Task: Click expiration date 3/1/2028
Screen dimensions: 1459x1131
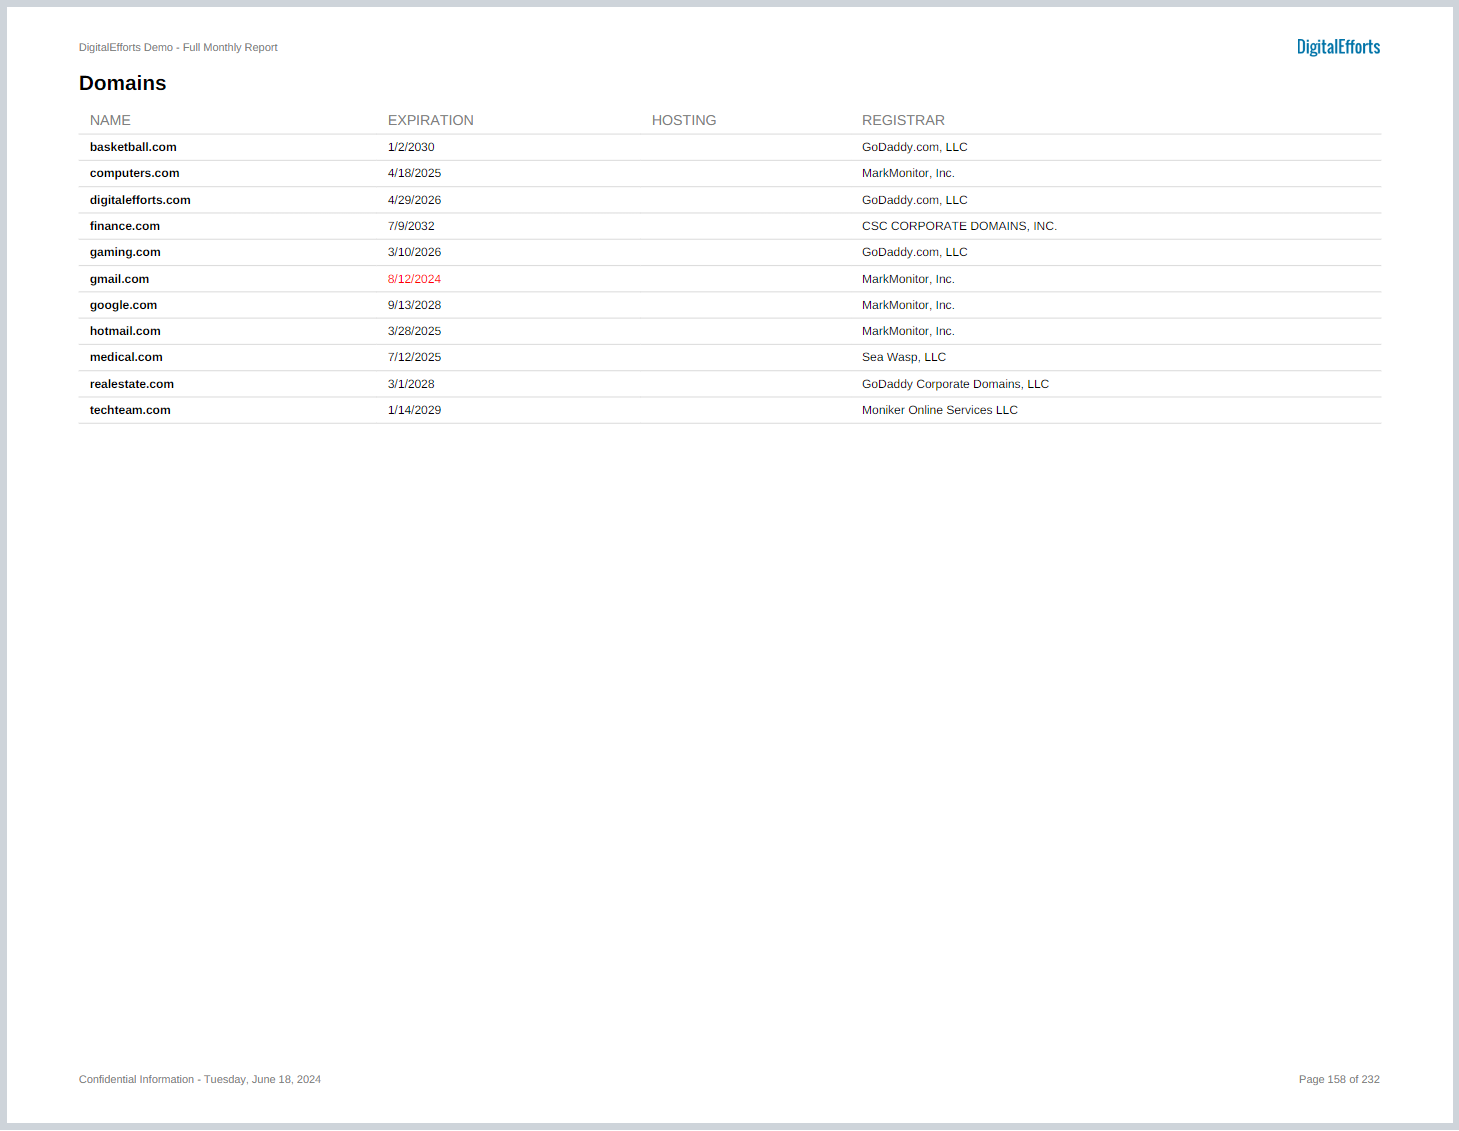Action: point(411,384)
